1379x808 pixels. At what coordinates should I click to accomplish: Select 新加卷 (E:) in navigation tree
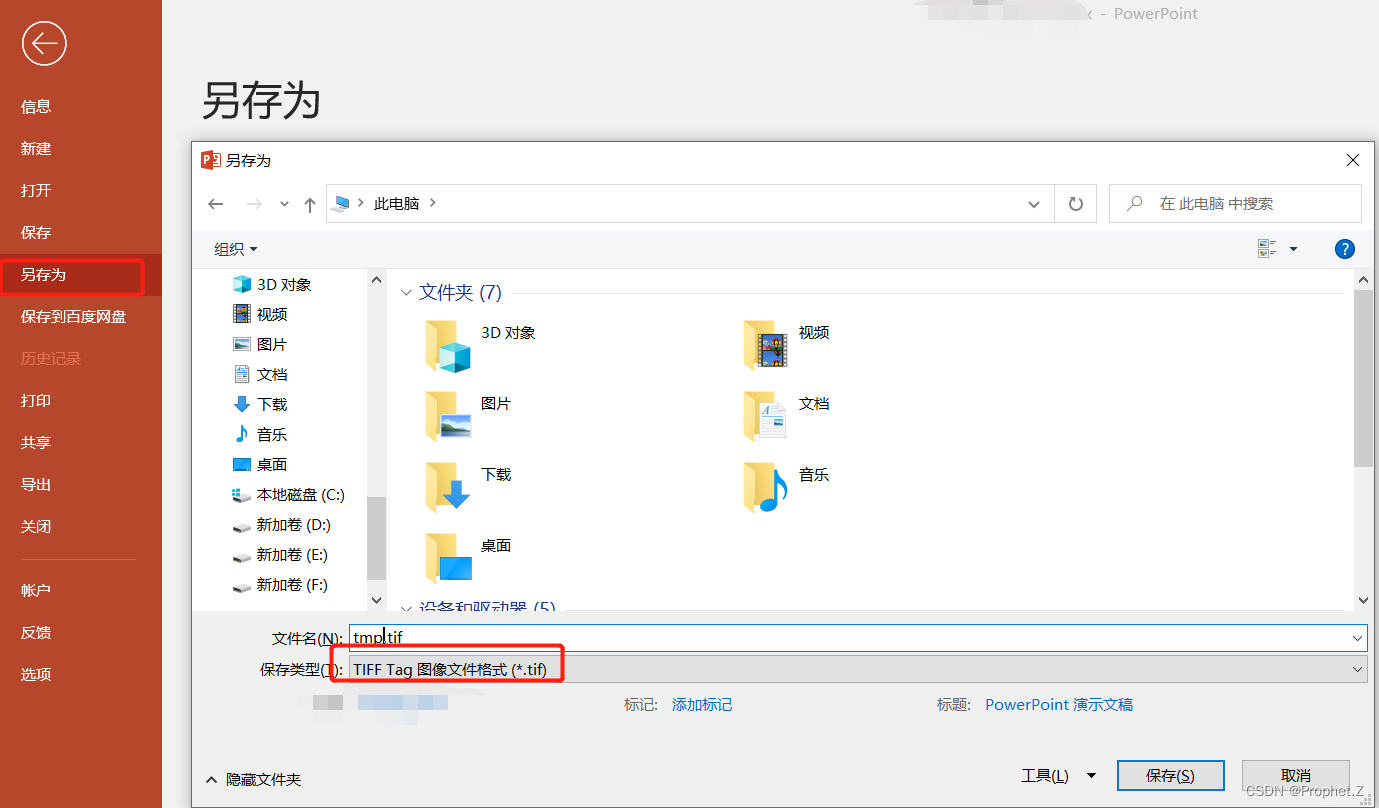click(x=281, y=554)
